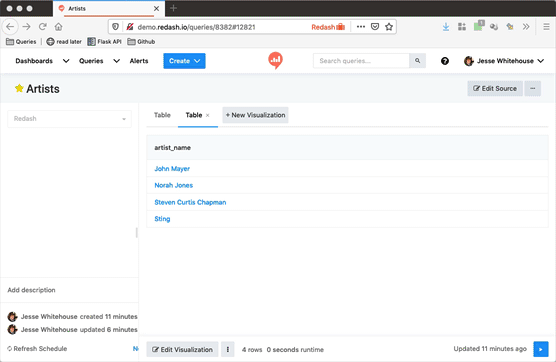Open visualization vertical dots menu

228,350
